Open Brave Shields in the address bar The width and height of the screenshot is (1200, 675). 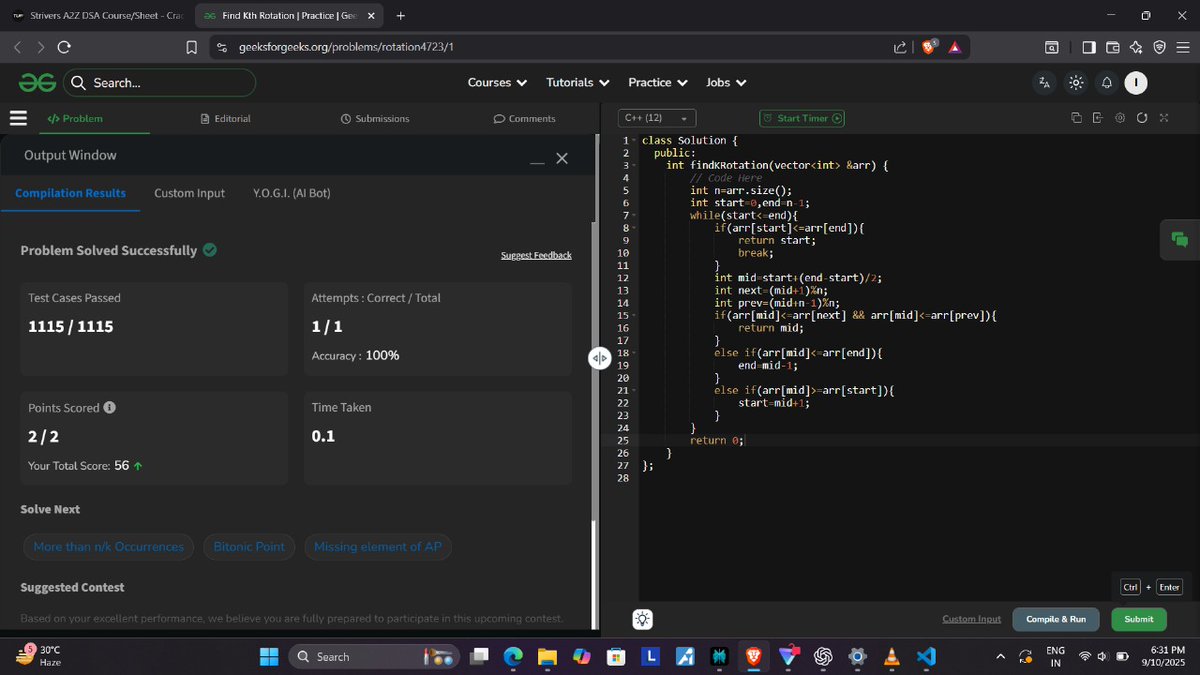click(x=929, y=46)
